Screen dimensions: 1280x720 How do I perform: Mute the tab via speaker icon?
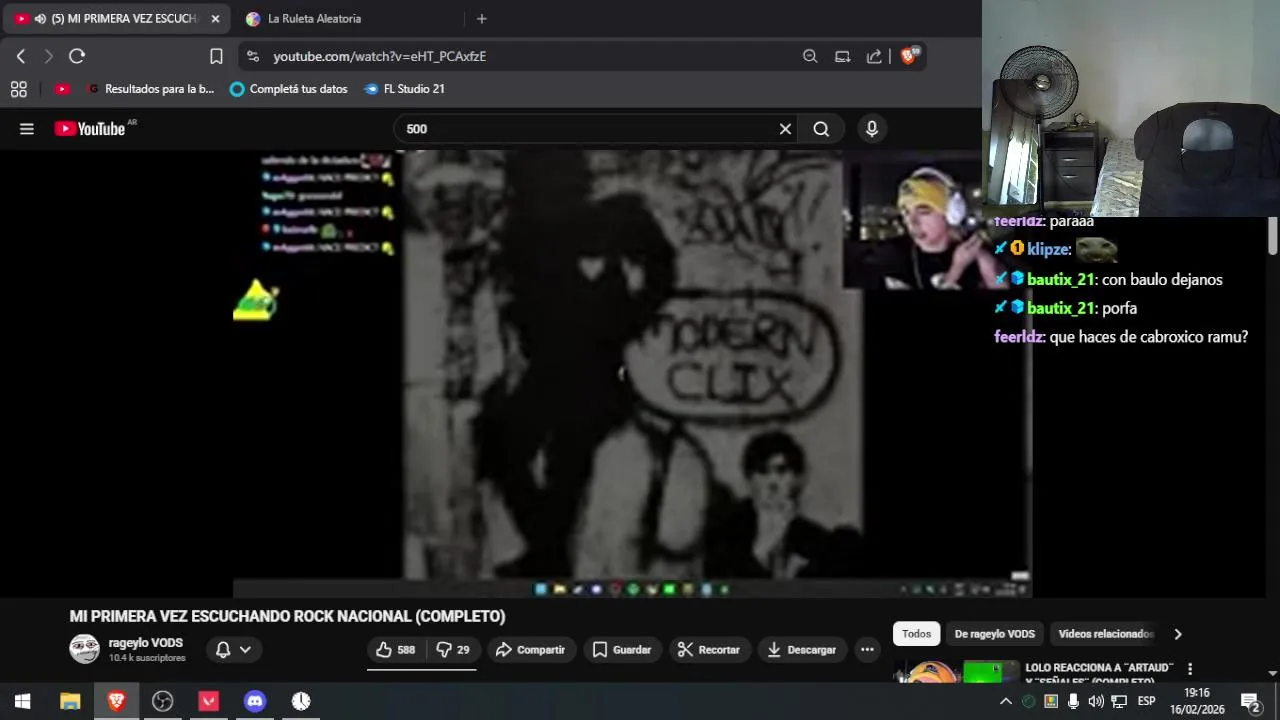(x=40, y=19)
